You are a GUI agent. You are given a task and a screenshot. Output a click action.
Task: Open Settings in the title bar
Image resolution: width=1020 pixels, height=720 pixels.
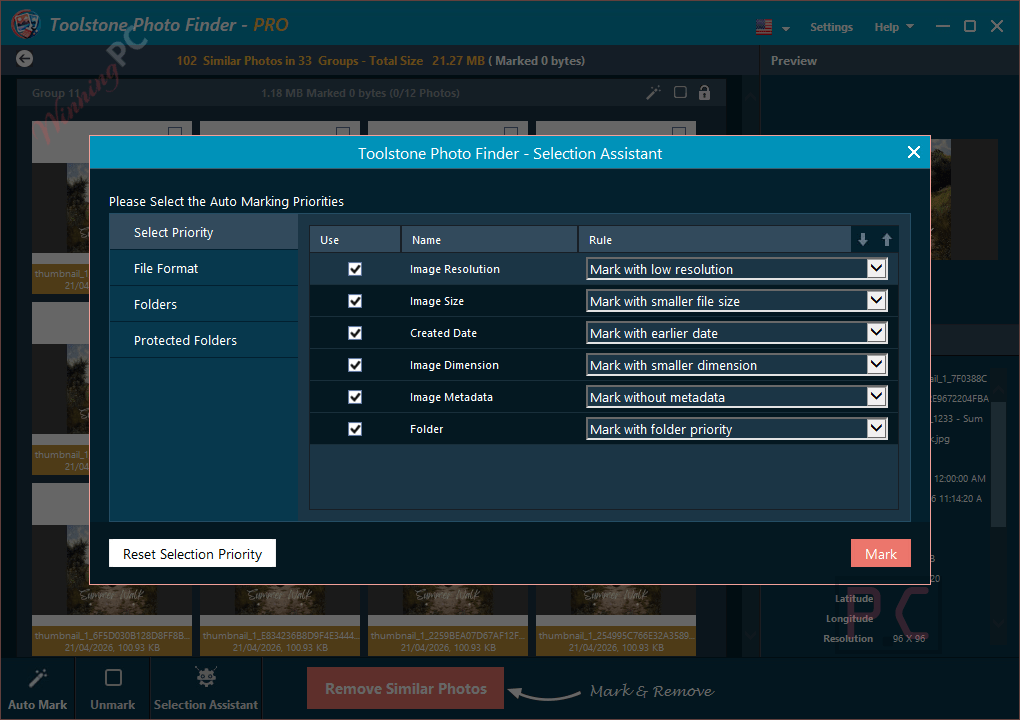point(831,27)
